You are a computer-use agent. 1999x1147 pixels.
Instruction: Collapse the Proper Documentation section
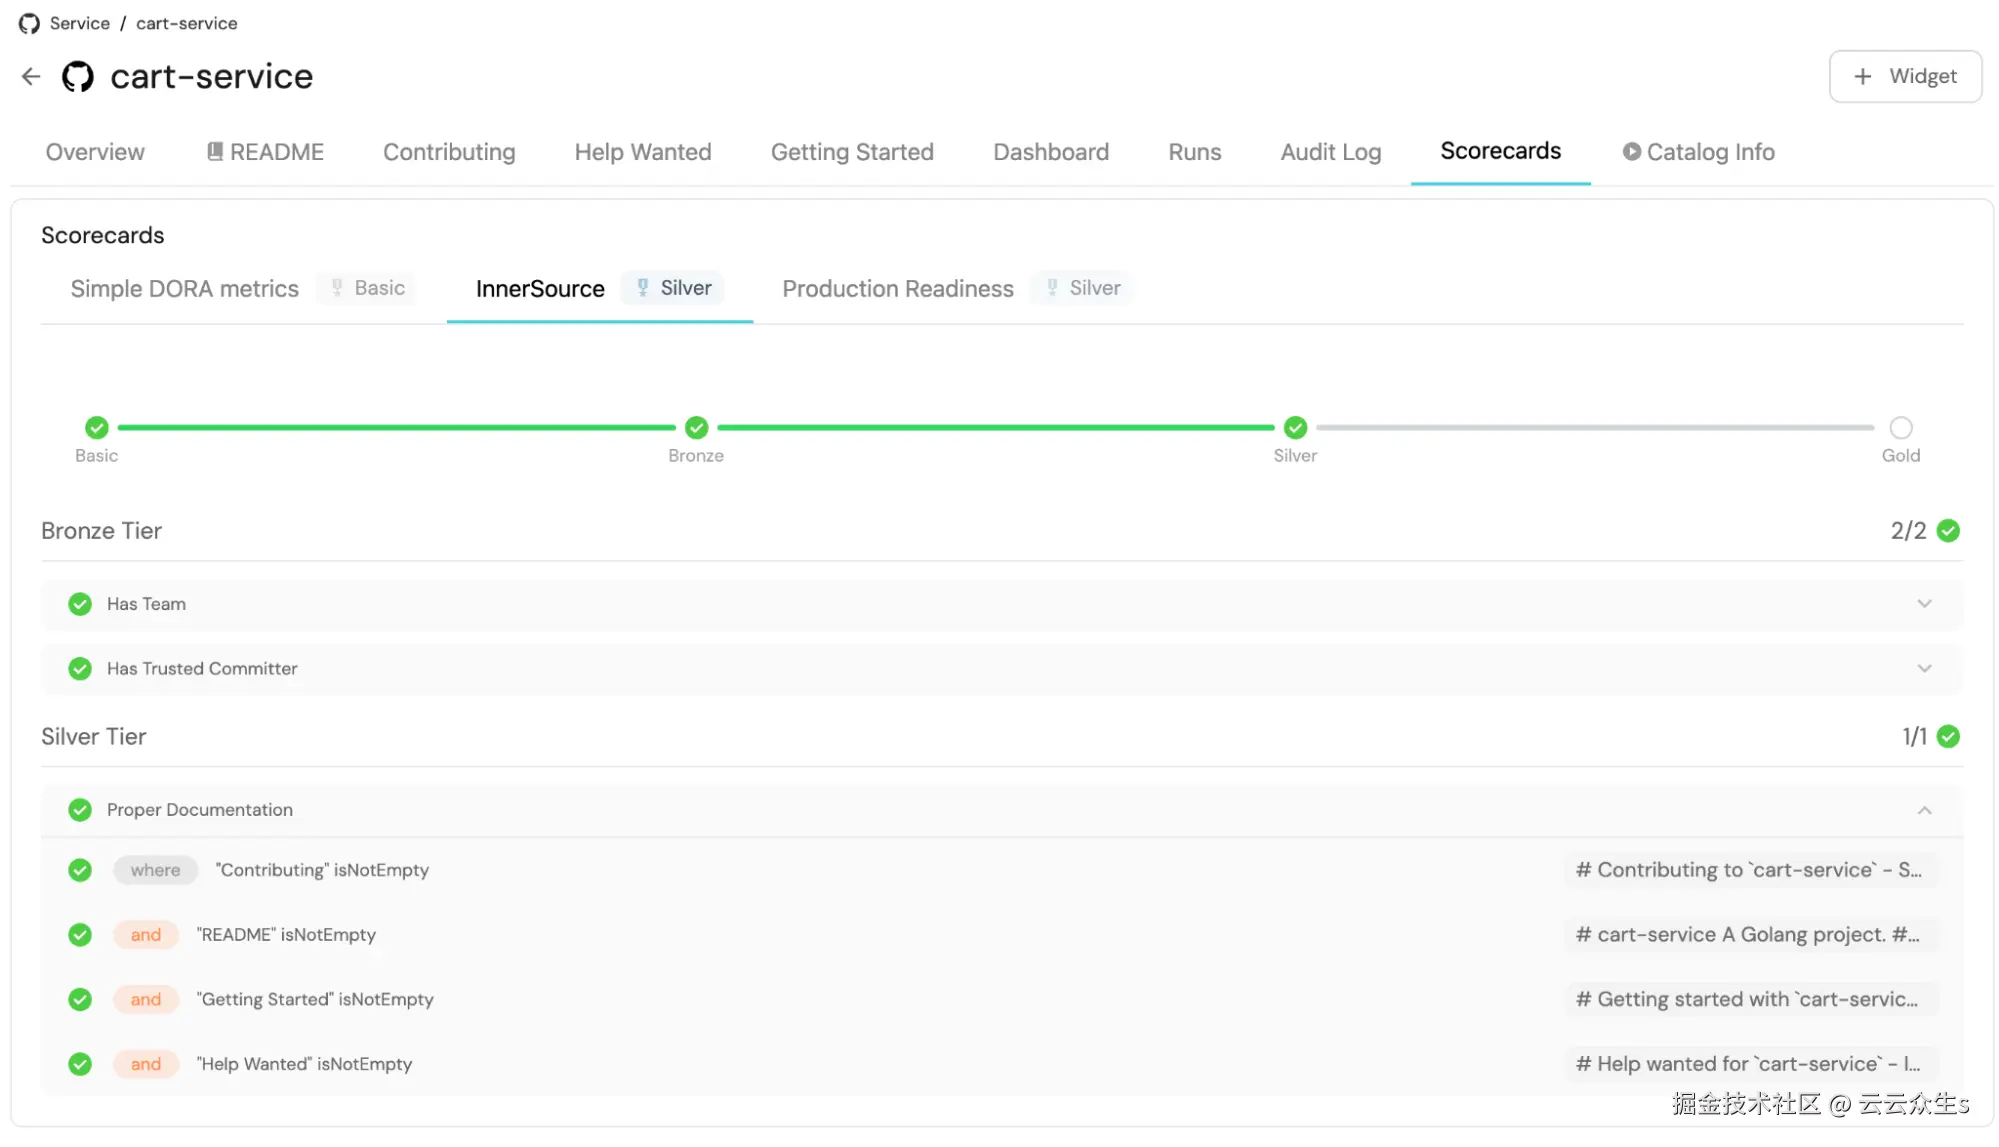coord(1924,810)
